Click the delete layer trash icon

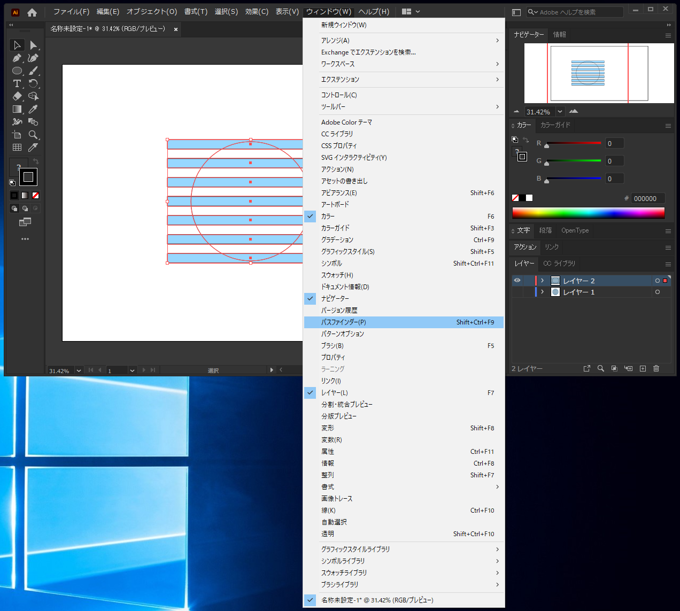(656, 369)
